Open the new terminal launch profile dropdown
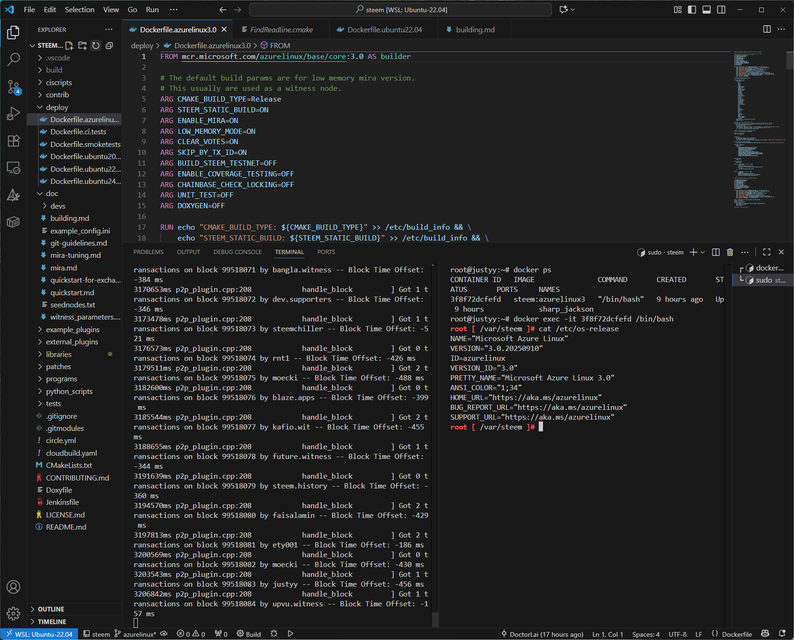 [x=704, y=252]
